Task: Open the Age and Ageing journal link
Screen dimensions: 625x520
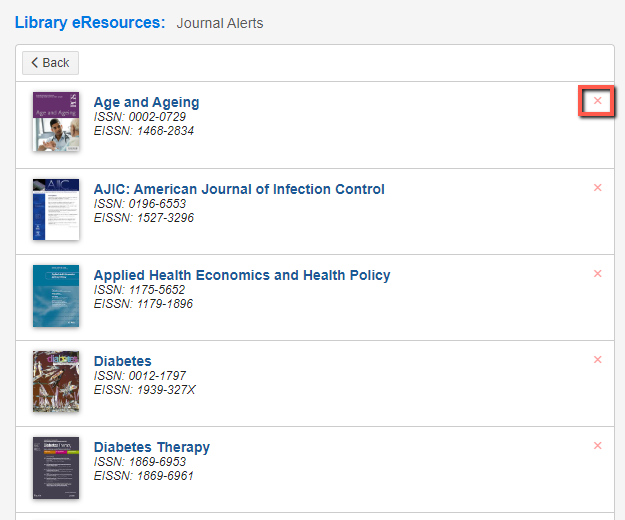Action: point(146,102)
